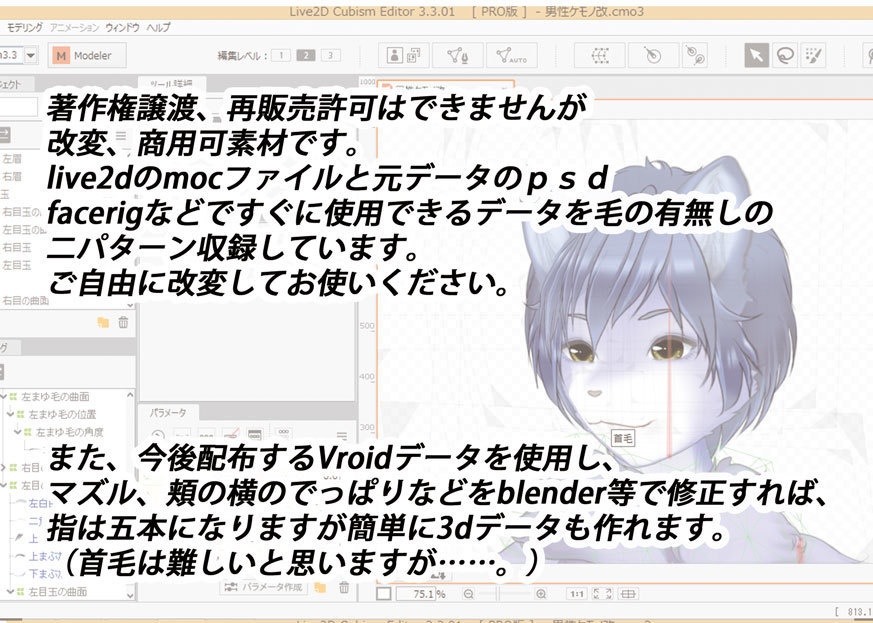Select the 右目の曲面 part row
Viewport: 873px width, 623px height.
(25, 301)
